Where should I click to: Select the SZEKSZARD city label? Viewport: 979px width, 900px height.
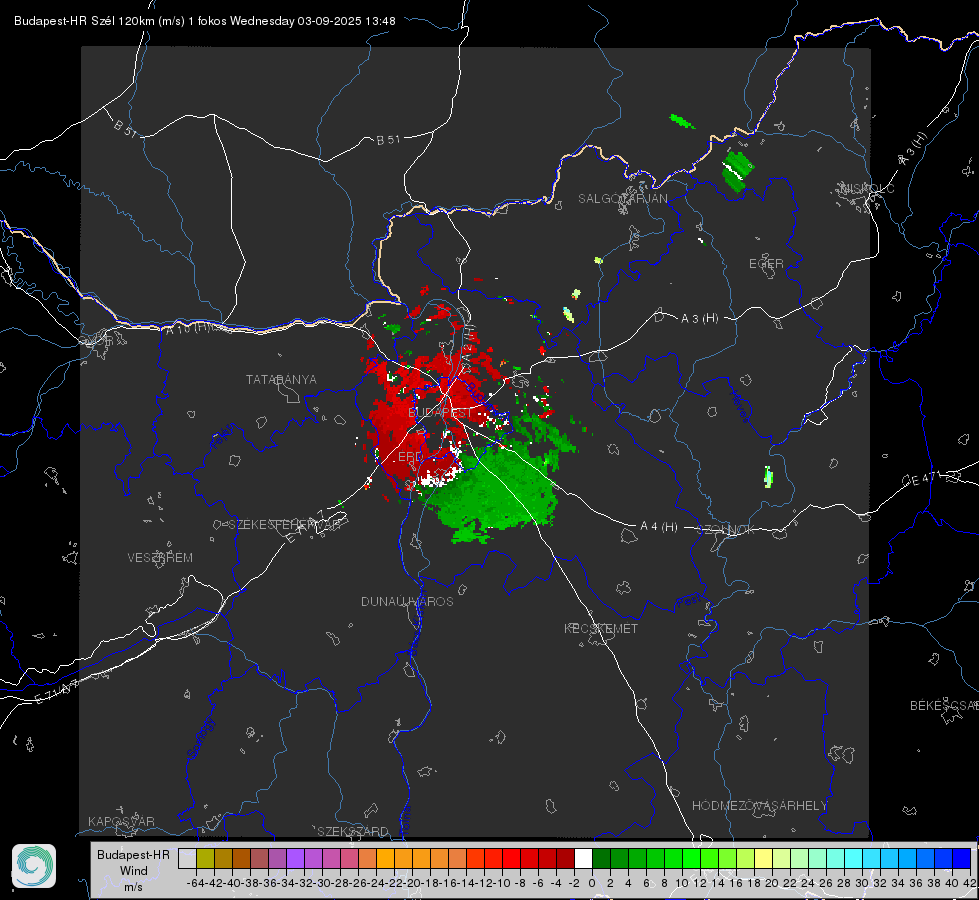(353, 831)
